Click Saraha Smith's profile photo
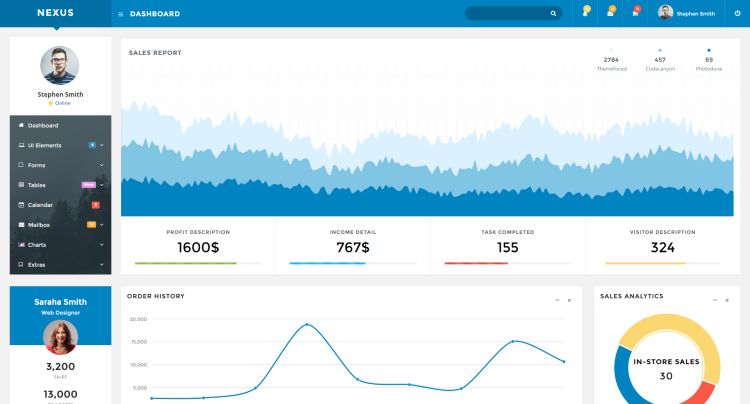The width and height of the screenshot is (750, 404). tap(60, 337)
